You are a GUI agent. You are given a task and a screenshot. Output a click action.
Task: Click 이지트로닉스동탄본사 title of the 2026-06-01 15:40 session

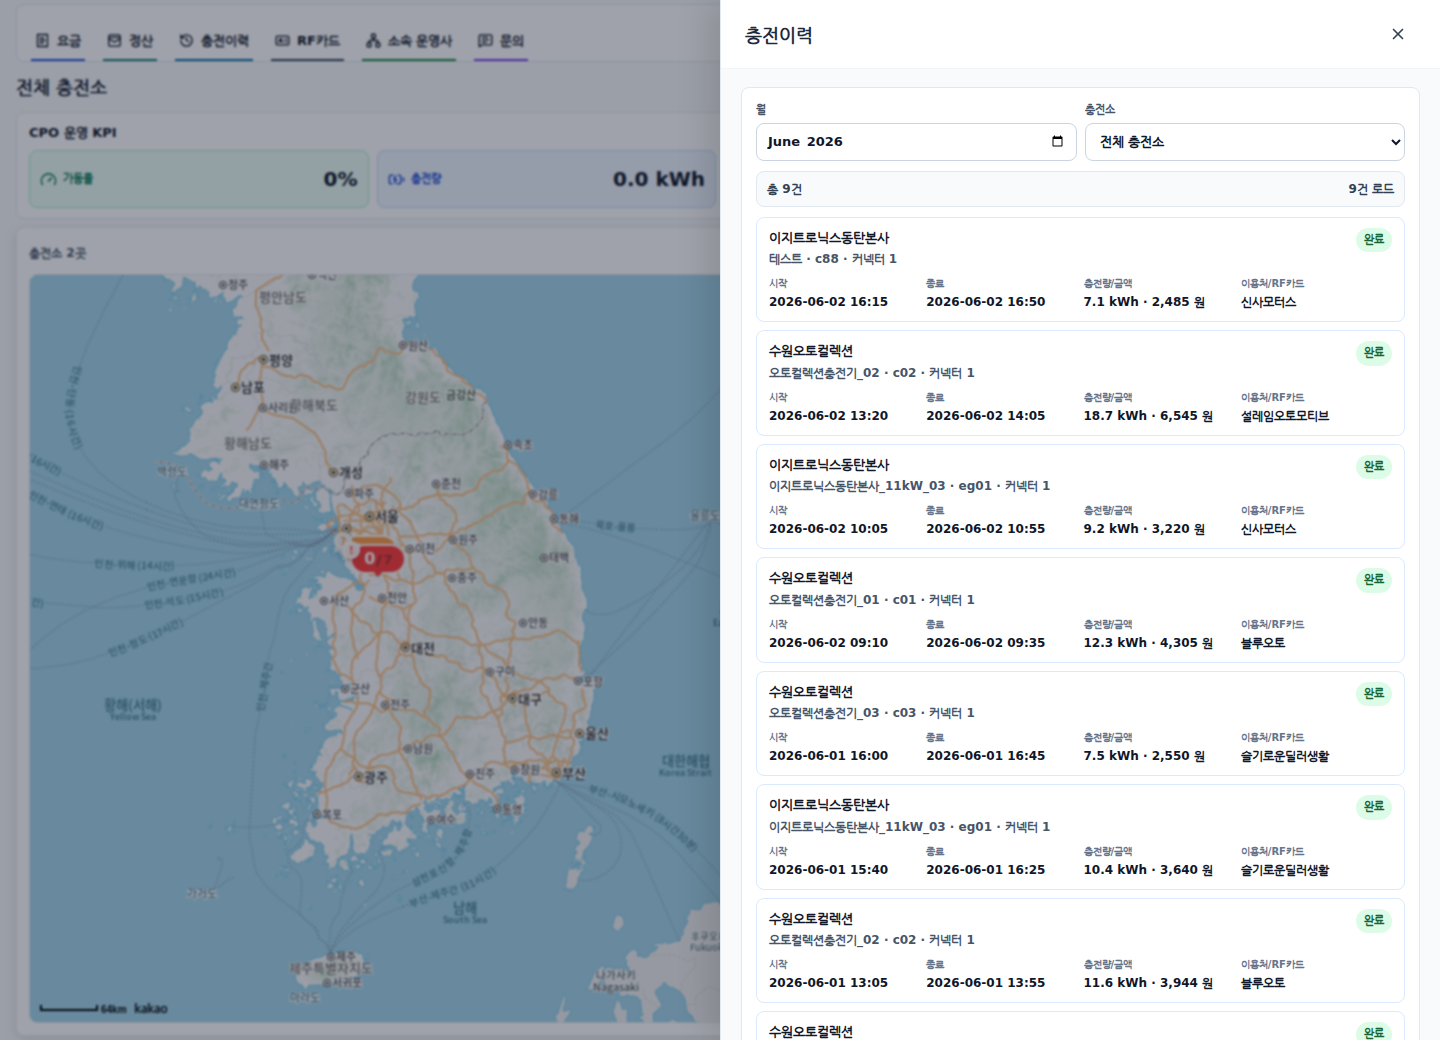point(829,805)
